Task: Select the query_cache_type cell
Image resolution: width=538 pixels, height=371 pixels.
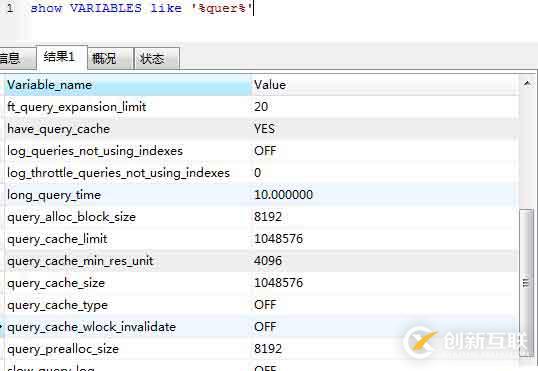Action: tap(128, 305)
